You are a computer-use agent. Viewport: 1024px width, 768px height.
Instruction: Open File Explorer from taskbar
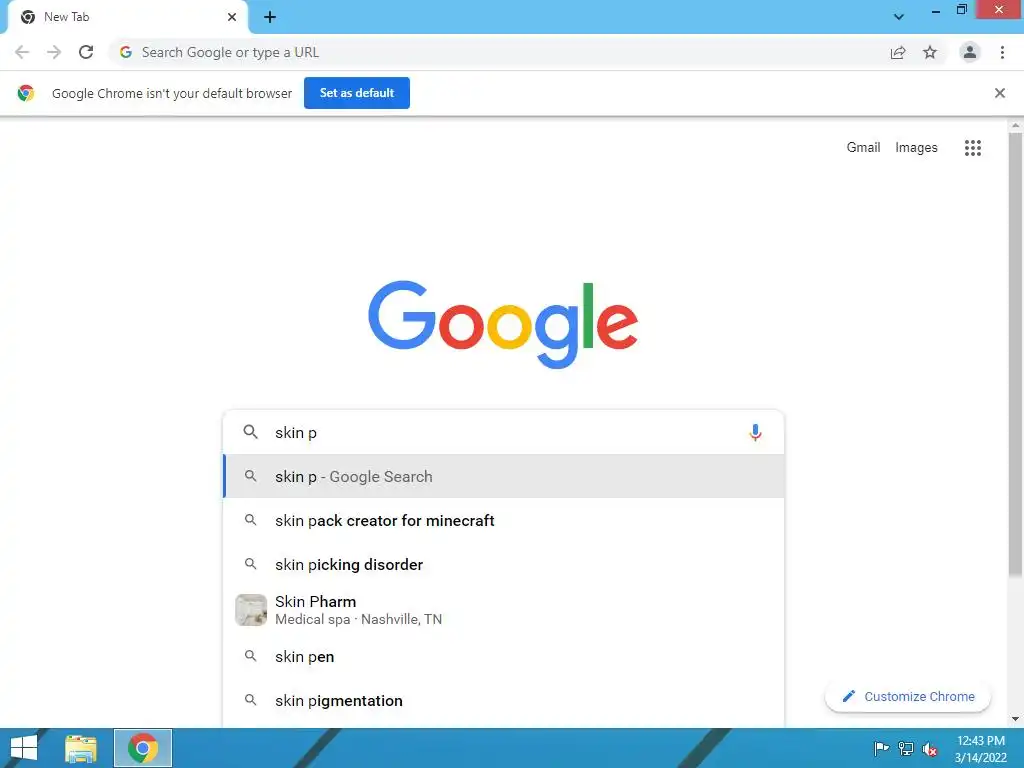point(81,748)
